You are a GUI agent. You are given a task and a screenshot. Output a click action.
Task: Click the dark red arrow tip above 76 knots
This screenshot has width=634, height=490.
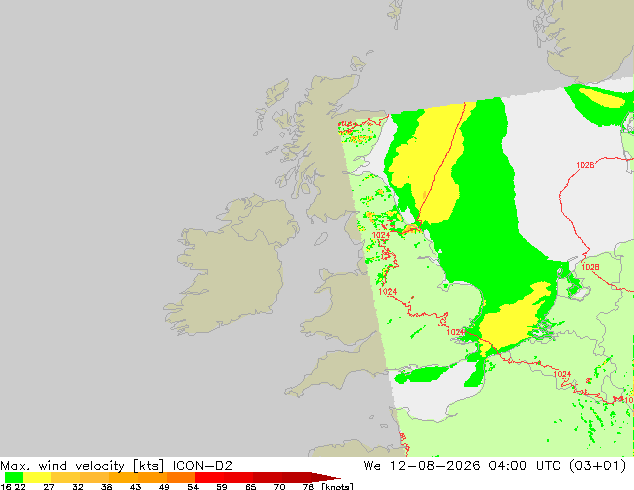pyautogui.click(x=325, y=477)
